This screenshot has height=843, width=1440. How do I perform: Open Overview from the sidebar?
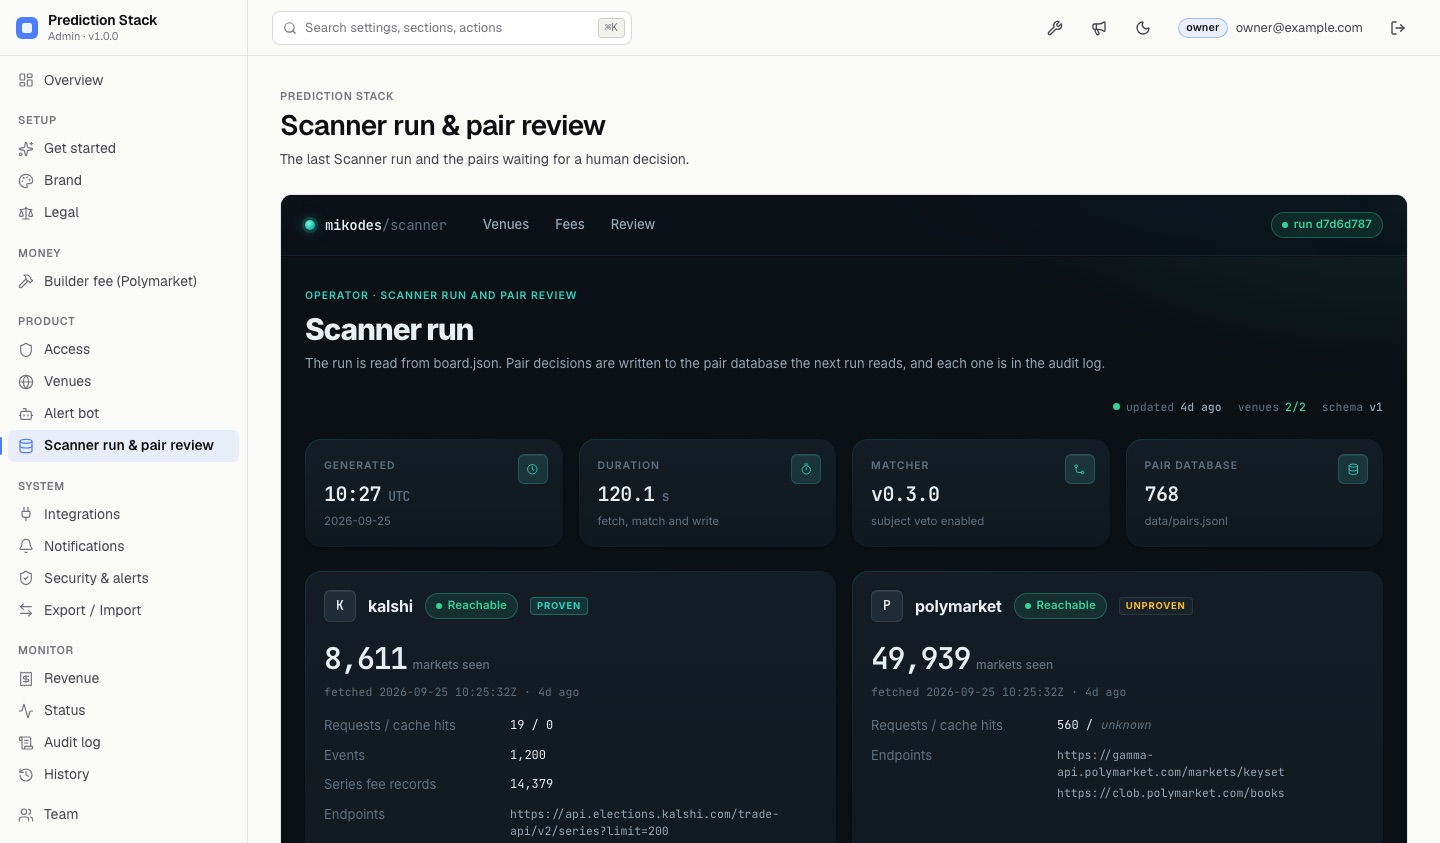[124, 80]
